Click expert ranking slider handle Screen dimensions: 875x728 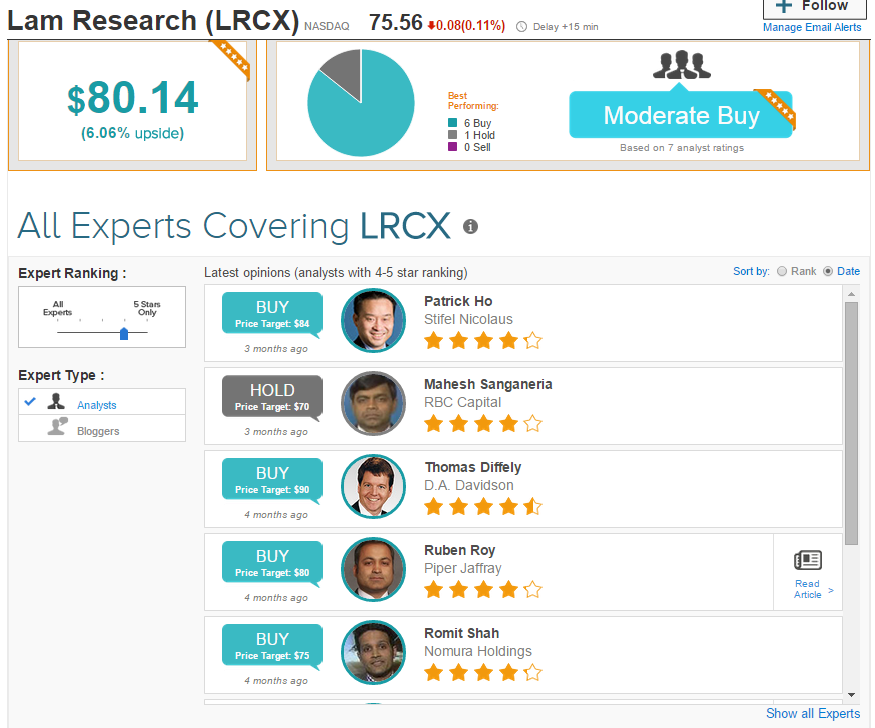124,334
